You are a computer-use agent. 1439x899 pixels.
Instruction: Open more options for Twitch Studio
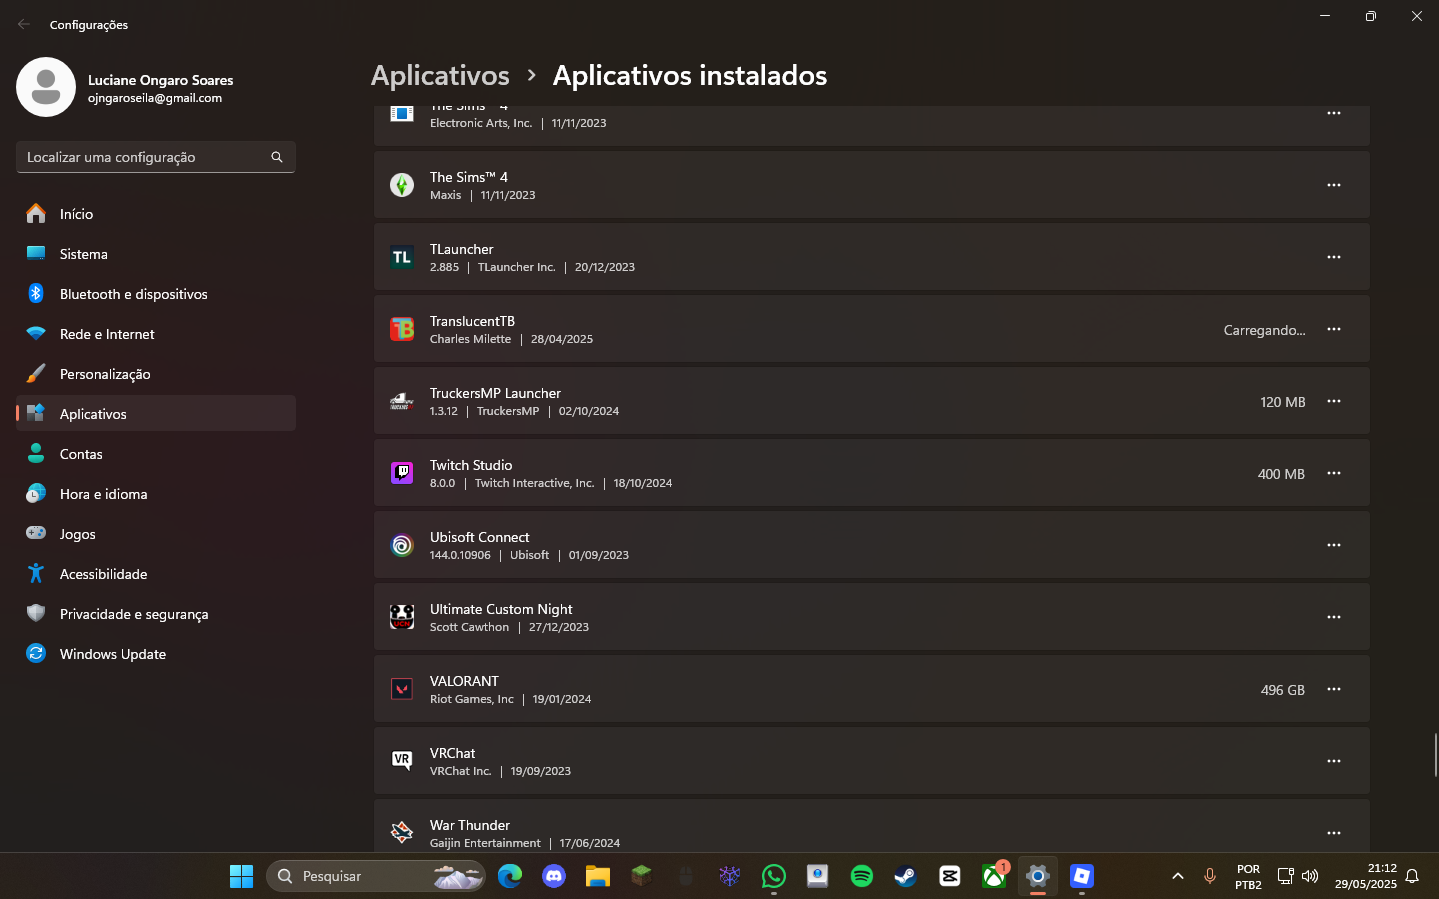[1333, 473]
